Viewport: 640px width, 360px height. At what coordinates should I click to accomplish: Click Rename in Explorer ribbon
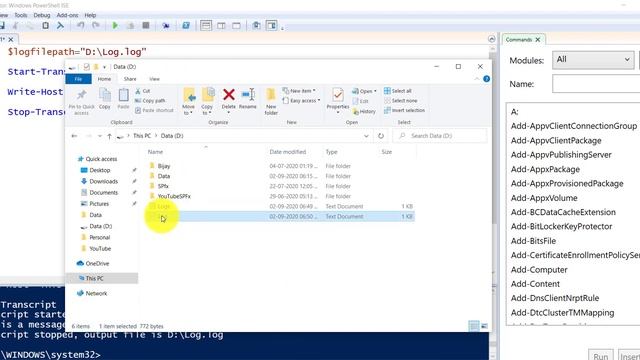click(x=248, y=99)
